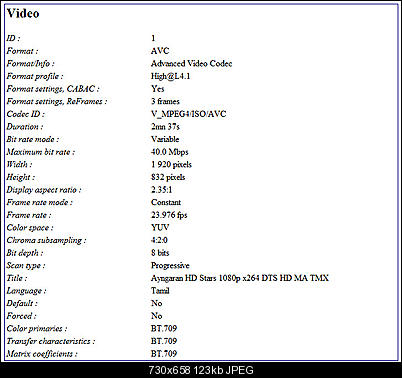Select the Color space YUV value
402x378 pixels.
tap(160, 228)
